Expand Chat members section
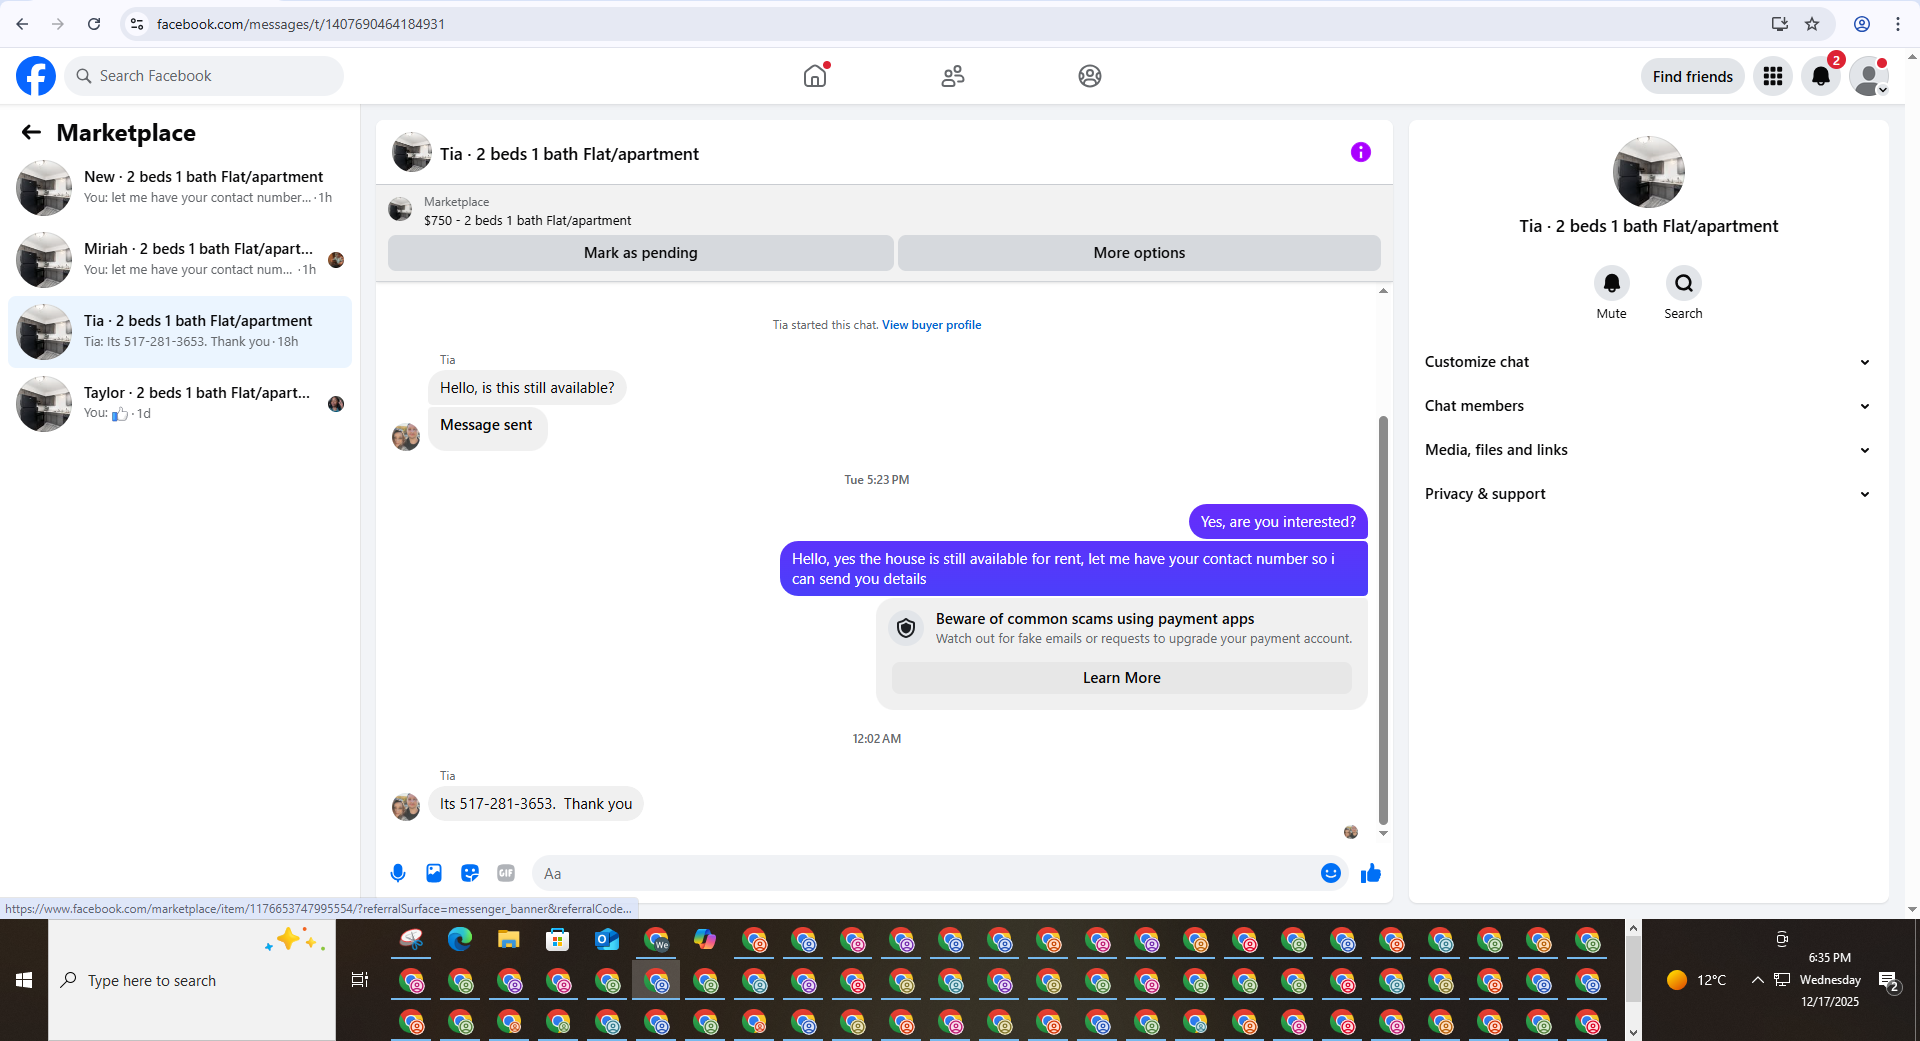The image size is (1920, 1041). pyautogui.click(x=1648, y=406)
